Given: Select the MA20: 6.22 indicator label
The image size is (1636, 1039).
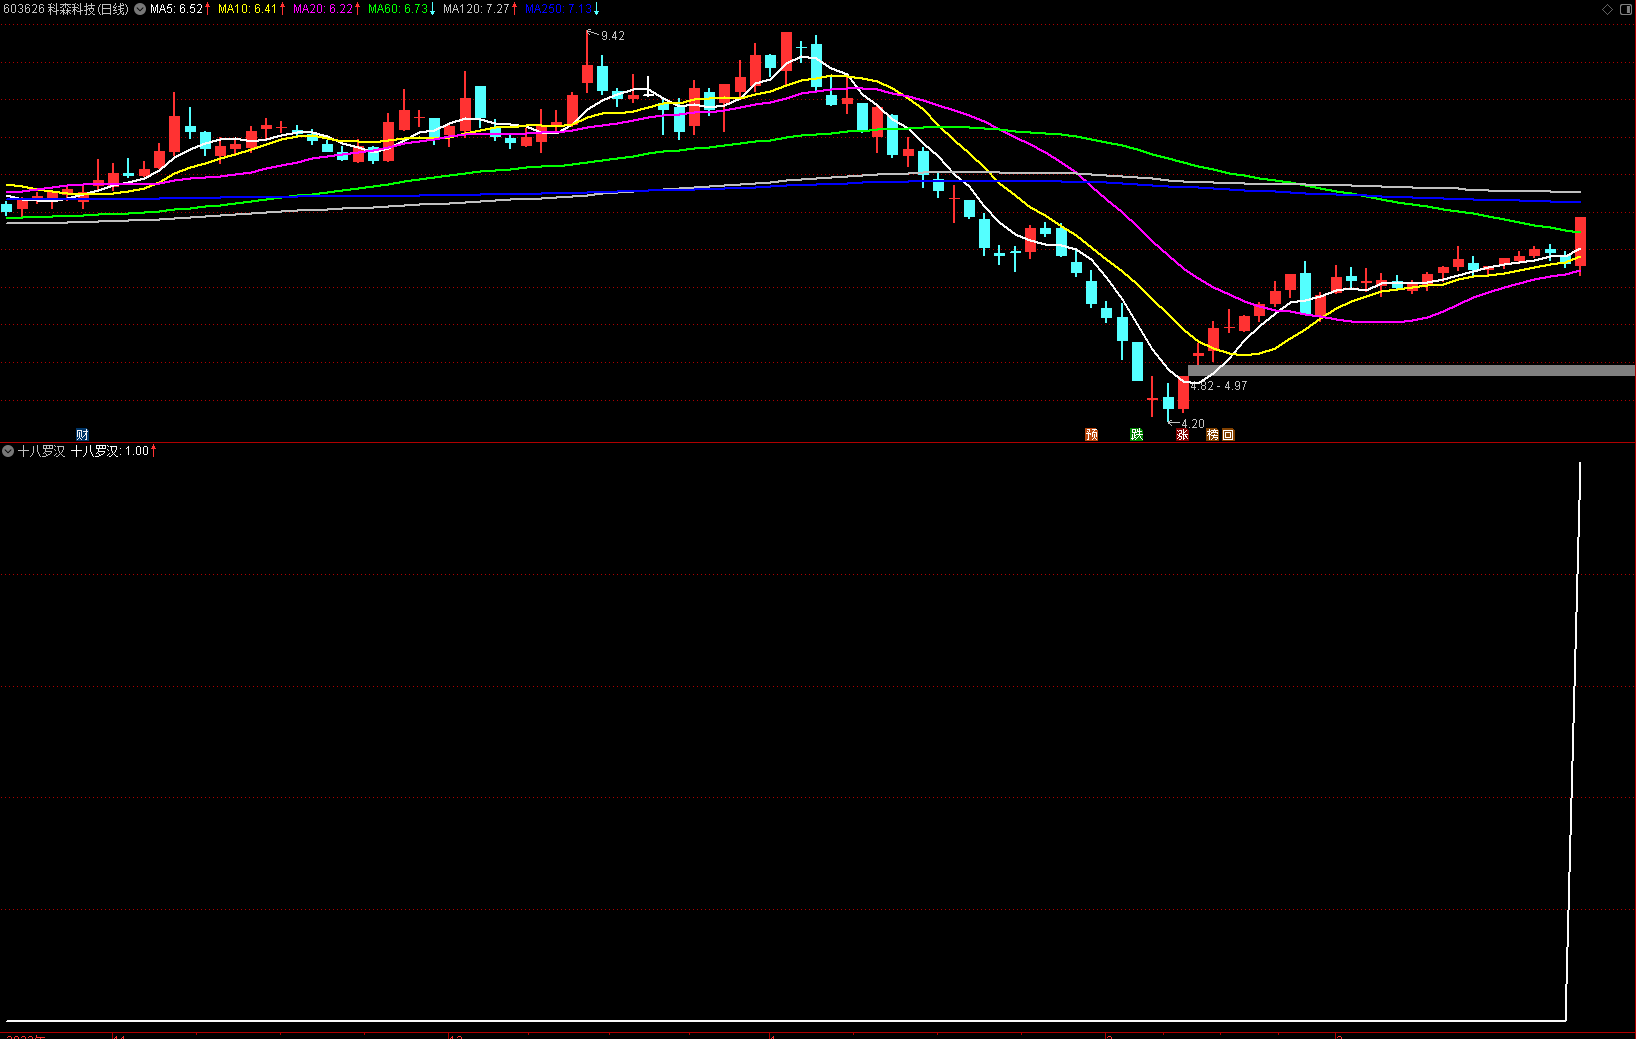Looking at the screenshot, I should [x=327, y=9].
